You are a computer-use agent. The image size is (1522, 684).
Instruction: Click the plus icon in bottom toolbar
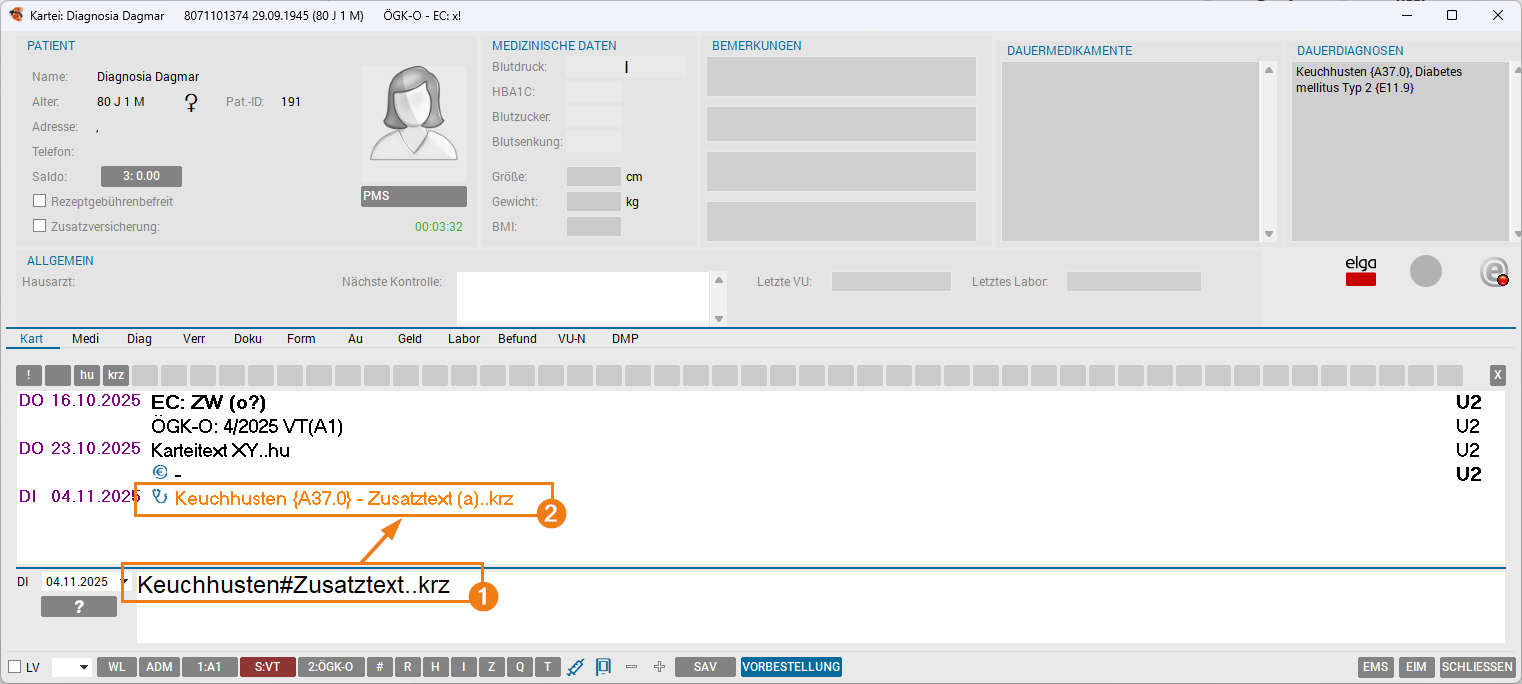click(x=659, y=667)
